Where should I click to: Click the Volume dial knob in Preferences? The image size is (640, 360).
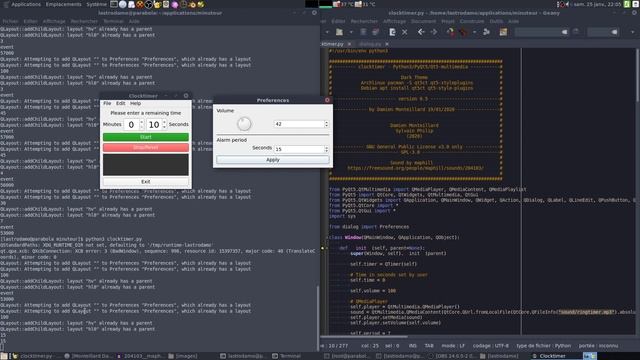tap(244, 124)
